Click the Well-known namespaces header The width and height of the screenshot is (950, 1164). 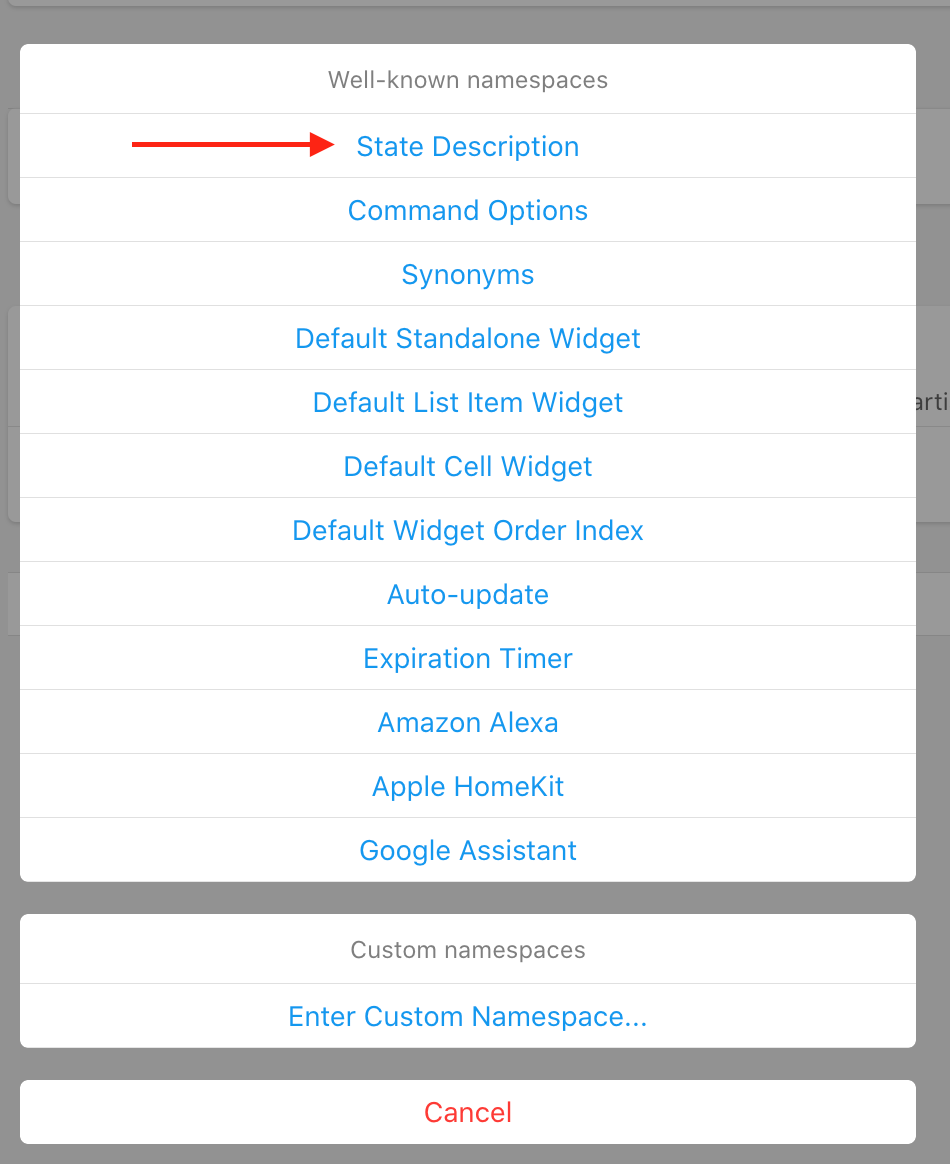(x=468, y=80)
